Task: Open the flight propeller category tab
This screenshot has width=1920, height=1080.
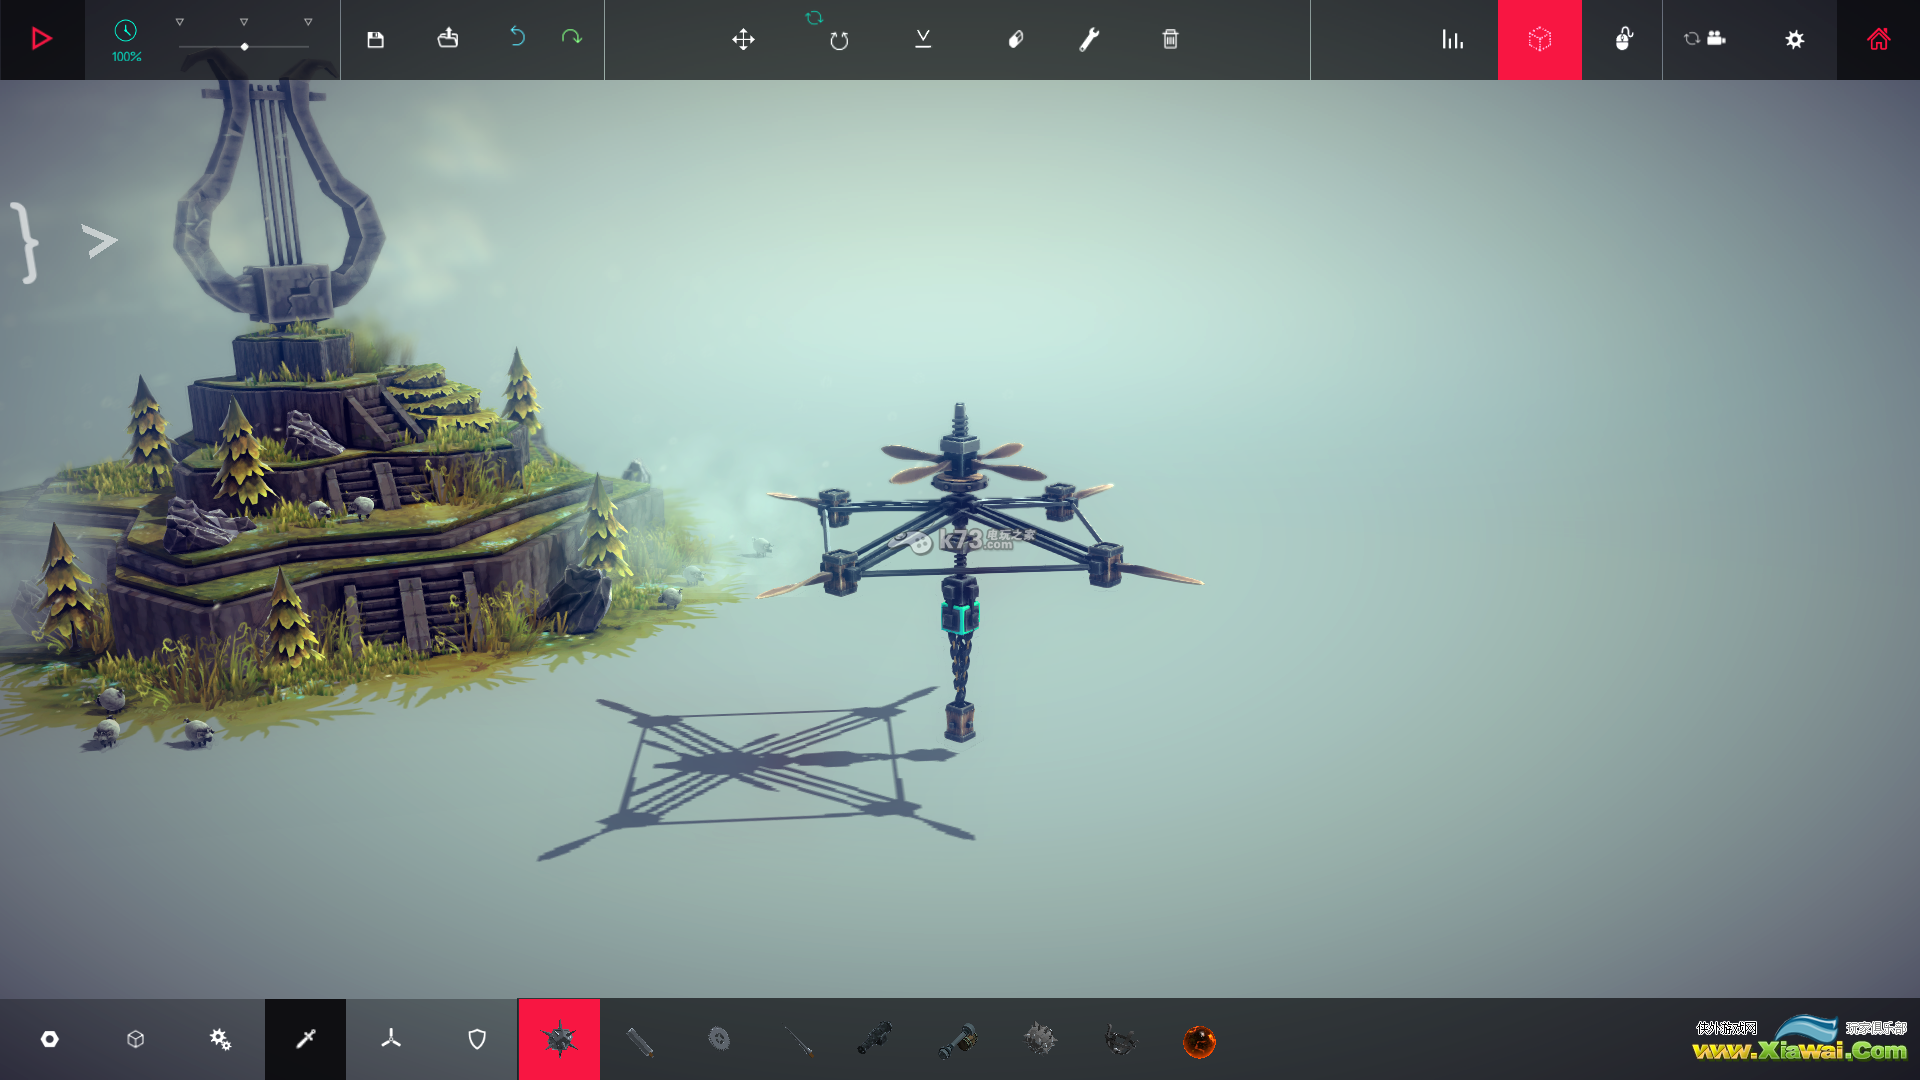Action: pos(391,1039)
